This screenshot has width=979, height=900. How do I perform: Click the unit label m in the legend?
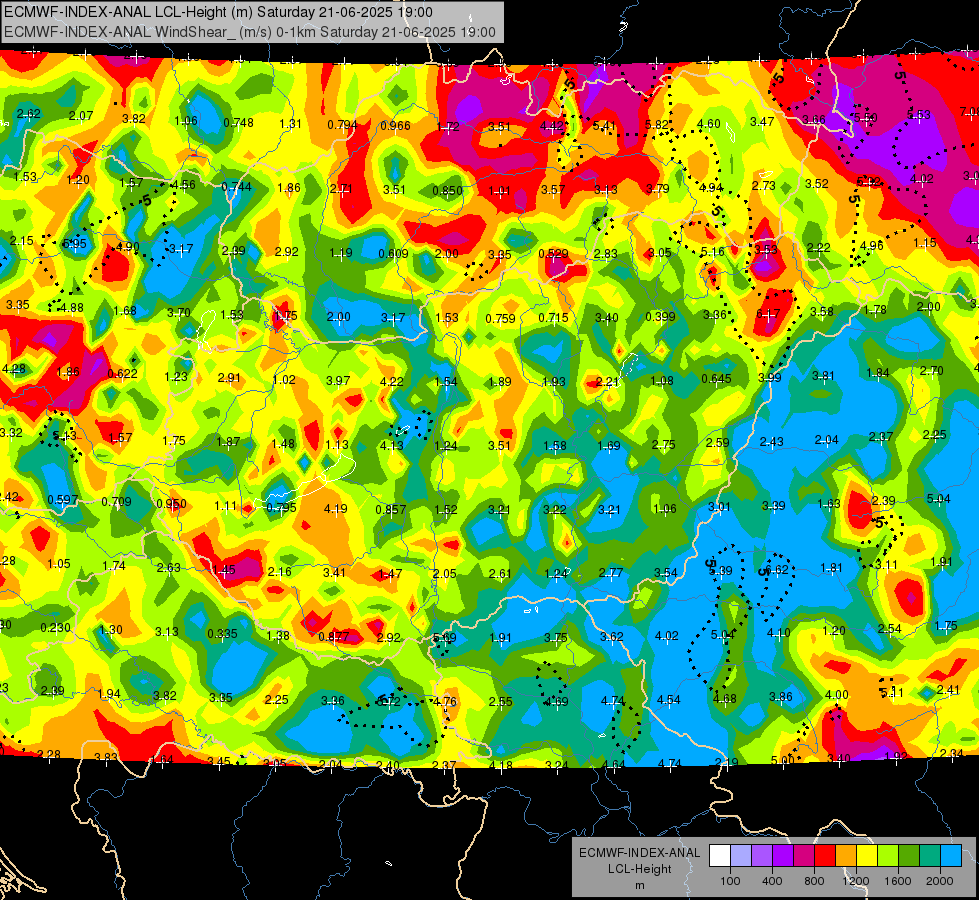coord(640,886)
